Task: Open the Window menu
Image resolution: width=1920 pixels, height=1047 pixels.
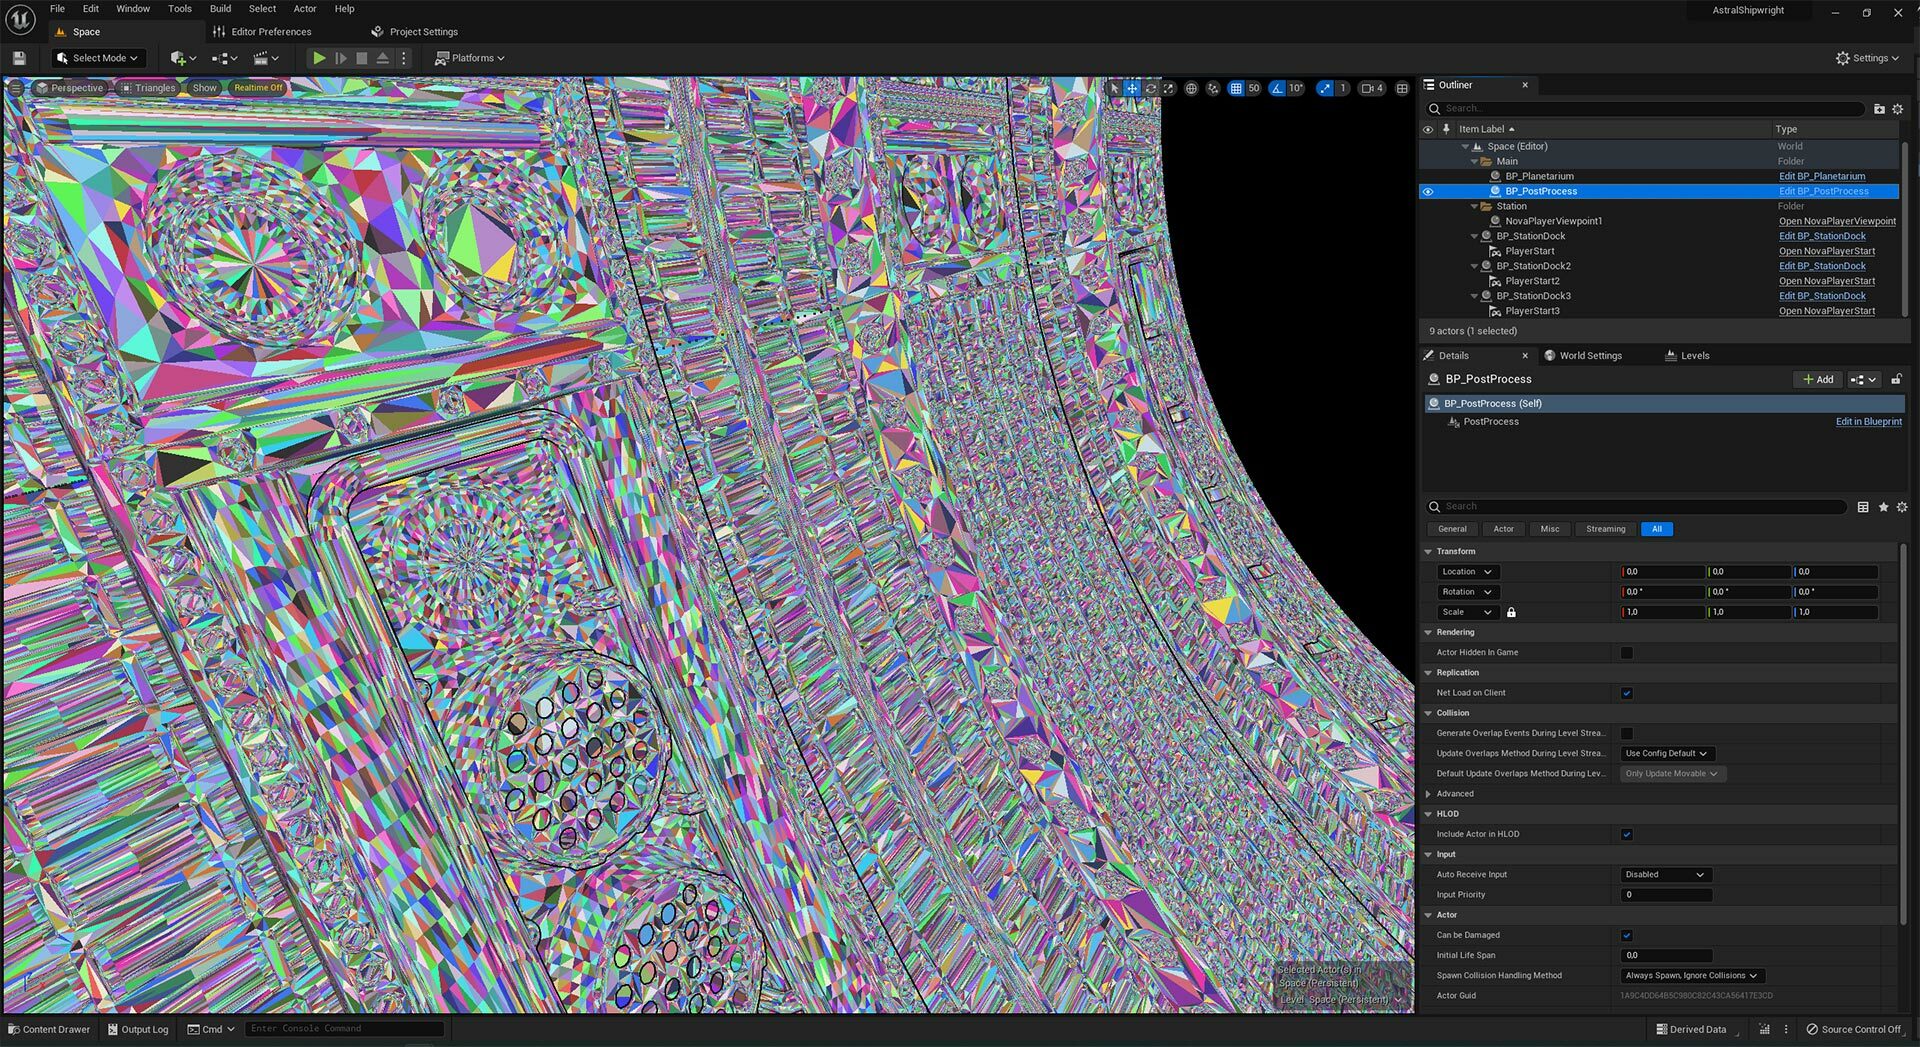Action: [133, 9]
